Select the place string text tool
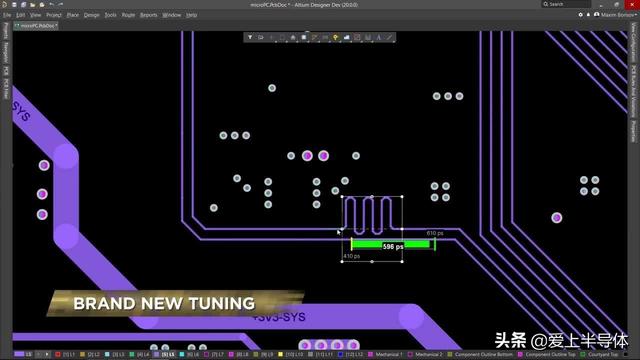Screen dimensions: 640x360 pyautogui.click(x=379, y=37)
